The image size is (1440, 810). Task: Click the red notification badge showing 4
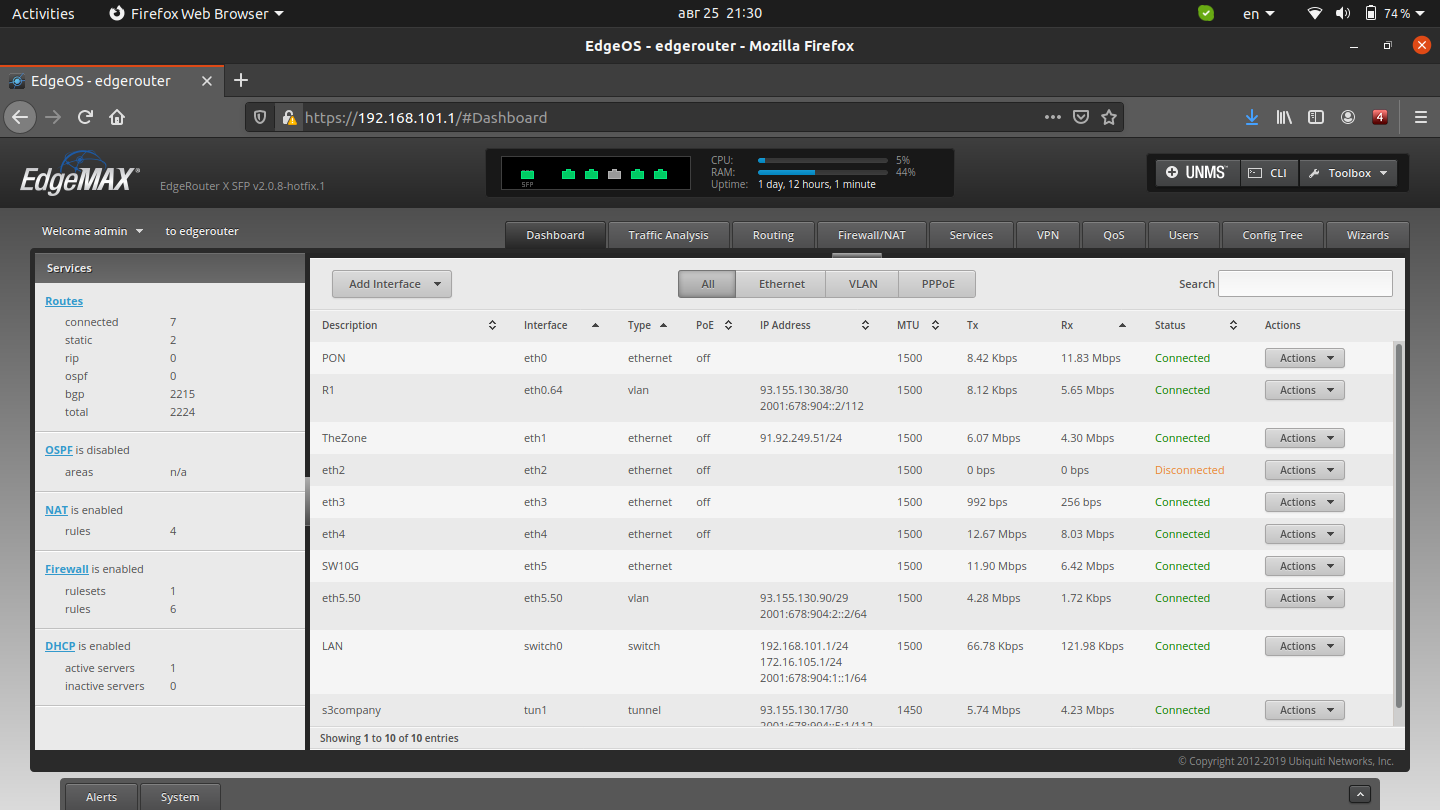click(x=1380, y=117)
